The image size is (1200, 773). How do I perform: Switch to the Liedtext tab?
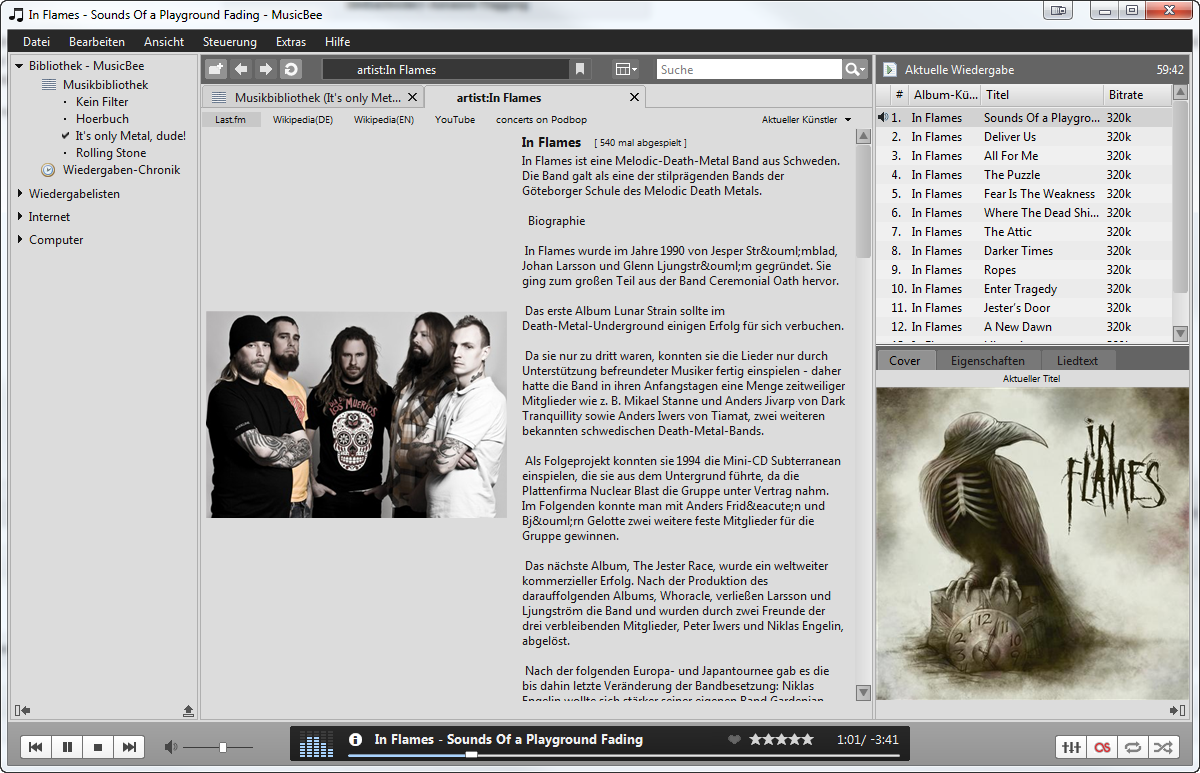click(1077, 360)
